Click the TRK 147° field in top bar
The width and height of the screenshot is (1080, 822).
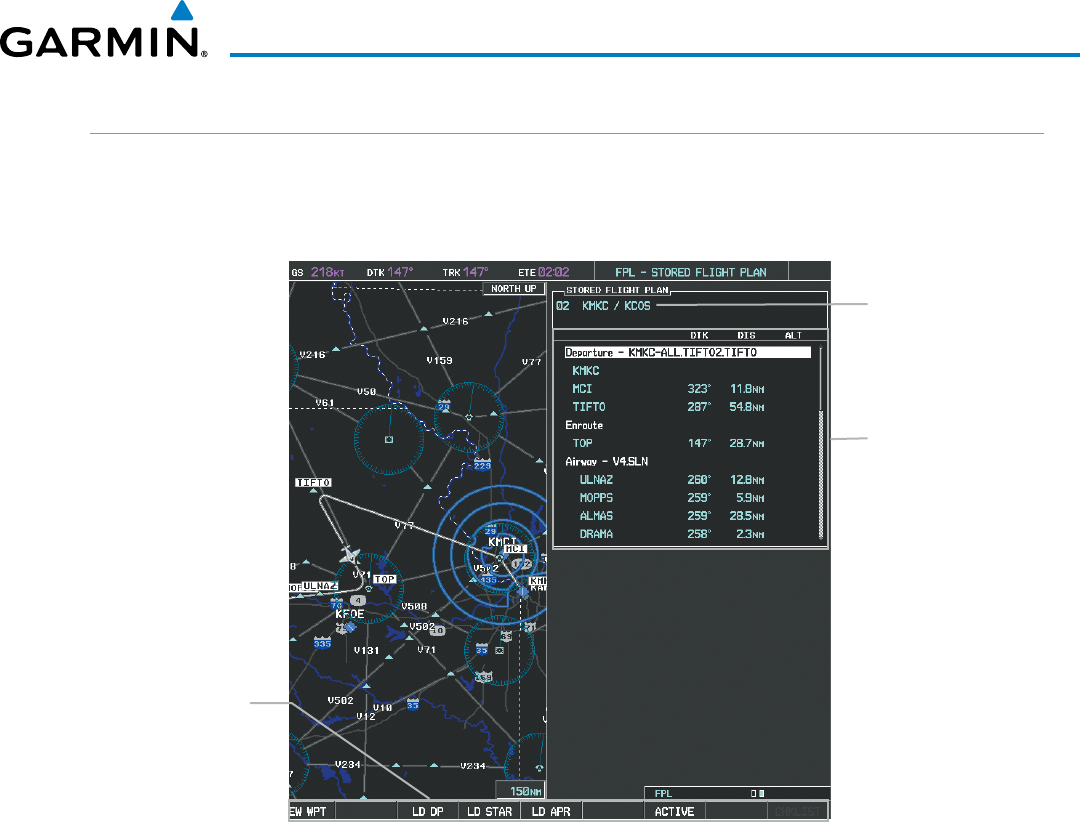point(466,272)
